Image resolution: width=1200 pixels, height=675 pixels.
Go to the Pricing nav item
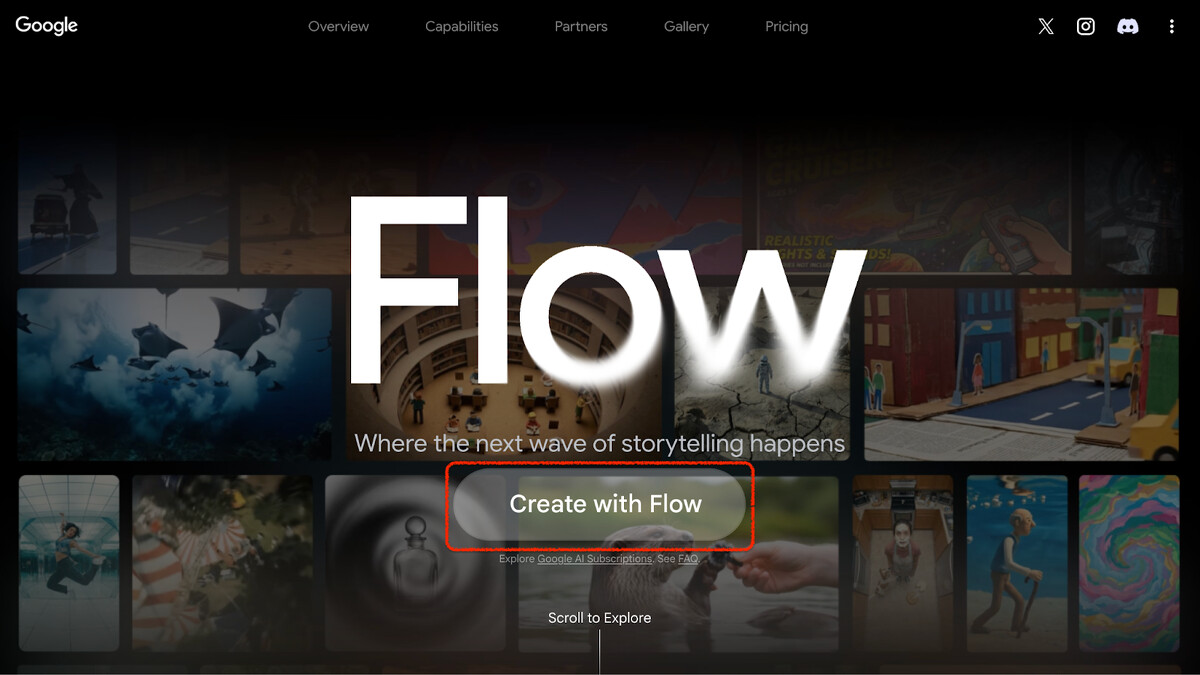pyautogui.click(x=787, y=27)
